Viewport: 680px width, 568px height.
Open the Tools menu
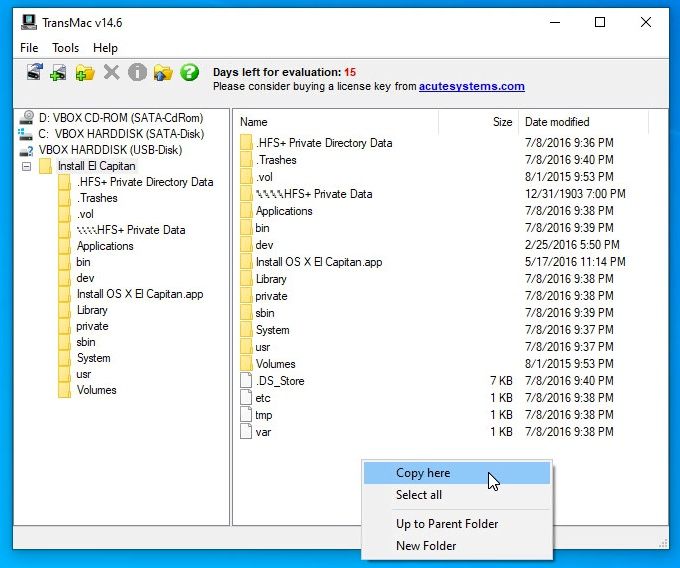(x=66, y=48)
